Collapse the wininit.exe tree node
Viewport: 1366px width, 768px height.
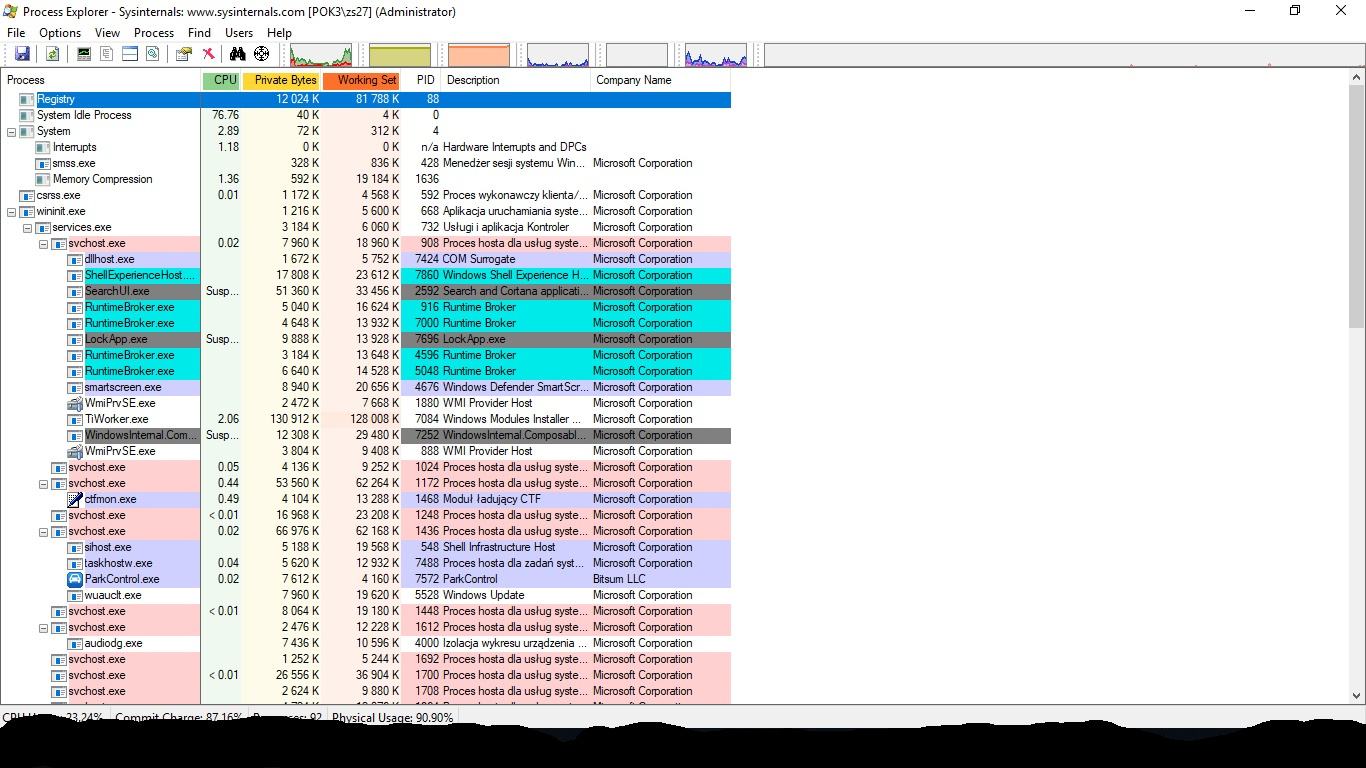12,211
